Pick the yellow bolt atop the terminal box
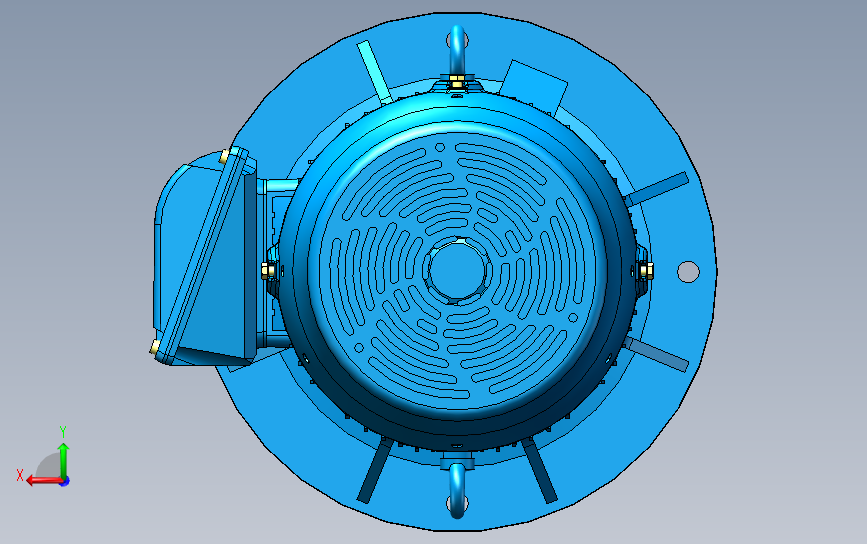 point(224,156)
